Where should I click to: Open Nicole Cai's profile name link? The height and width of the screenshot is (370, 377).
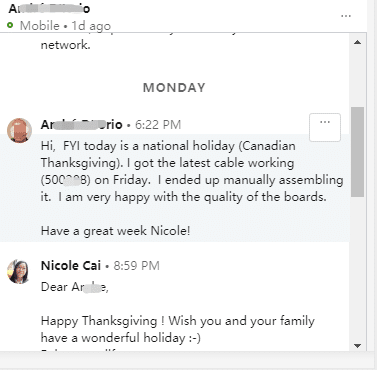point(71,266)
